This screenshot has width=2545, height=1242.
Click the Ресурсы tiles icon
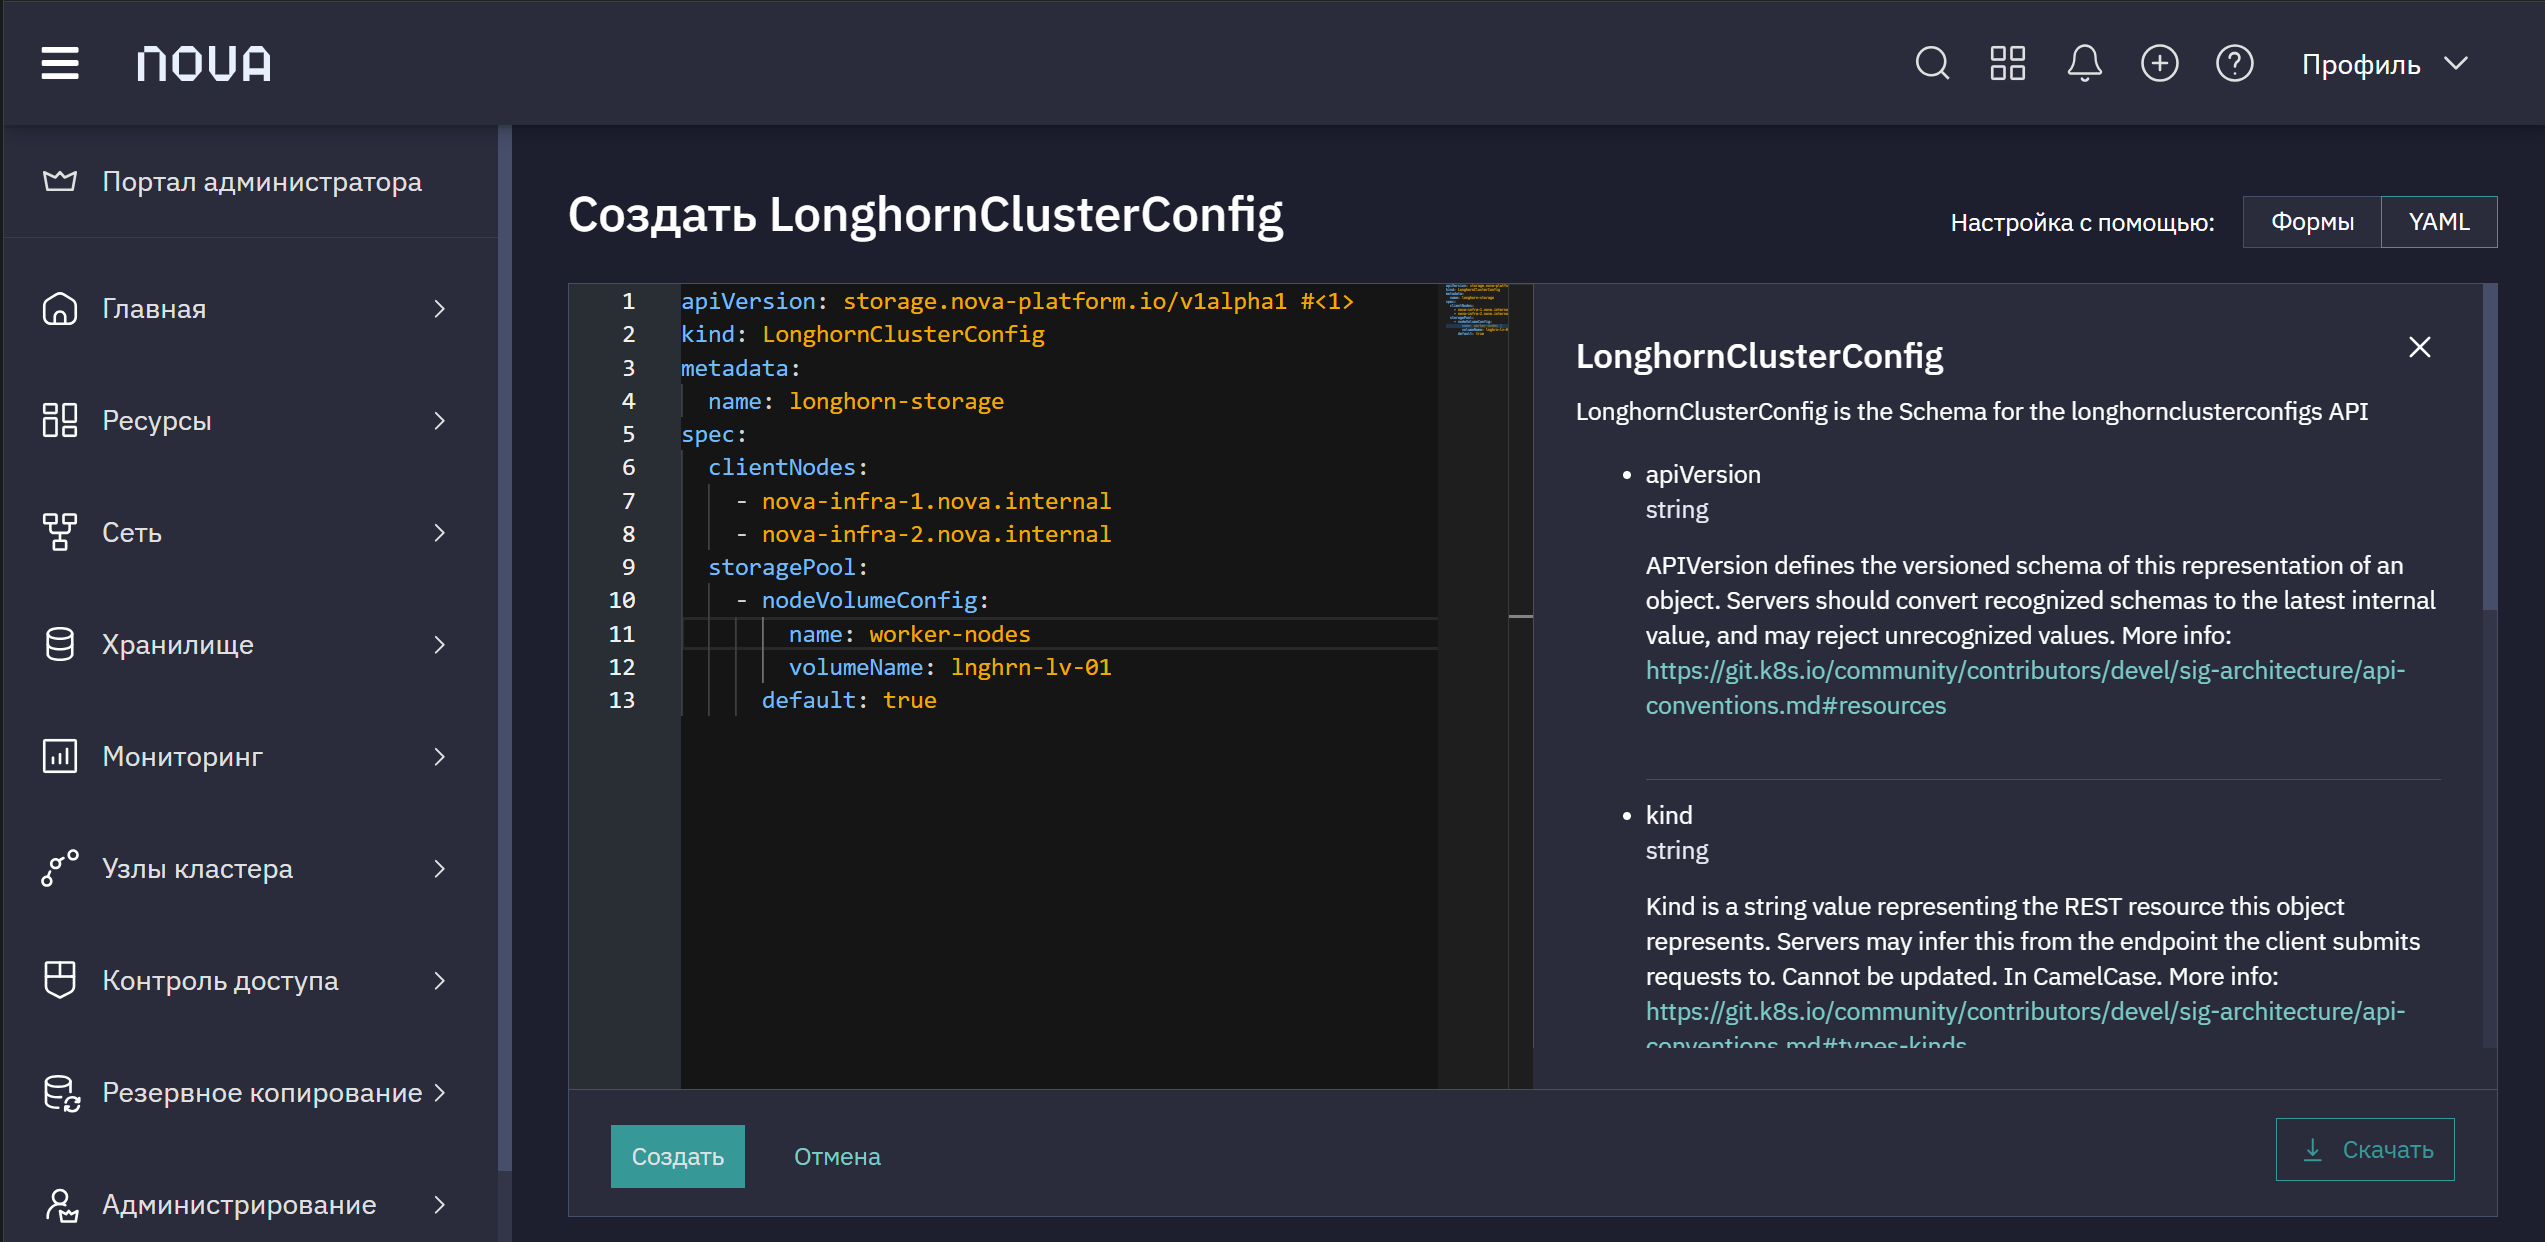pyautogui.click(x=60, y=420)
